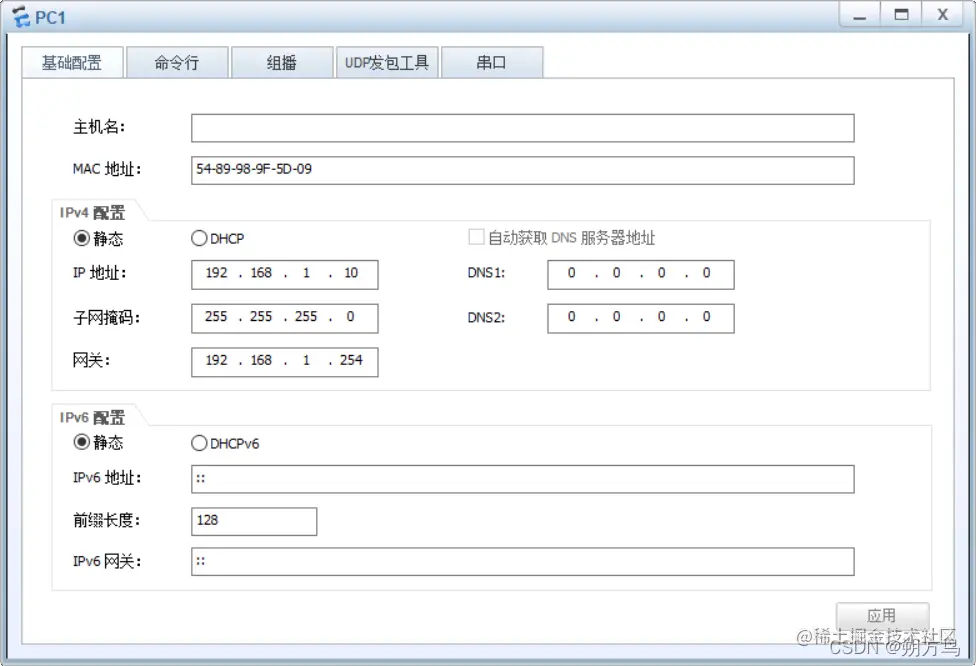976x666 pixels.
Task: Click the DNS2 address field
Action: pos(640,317)
